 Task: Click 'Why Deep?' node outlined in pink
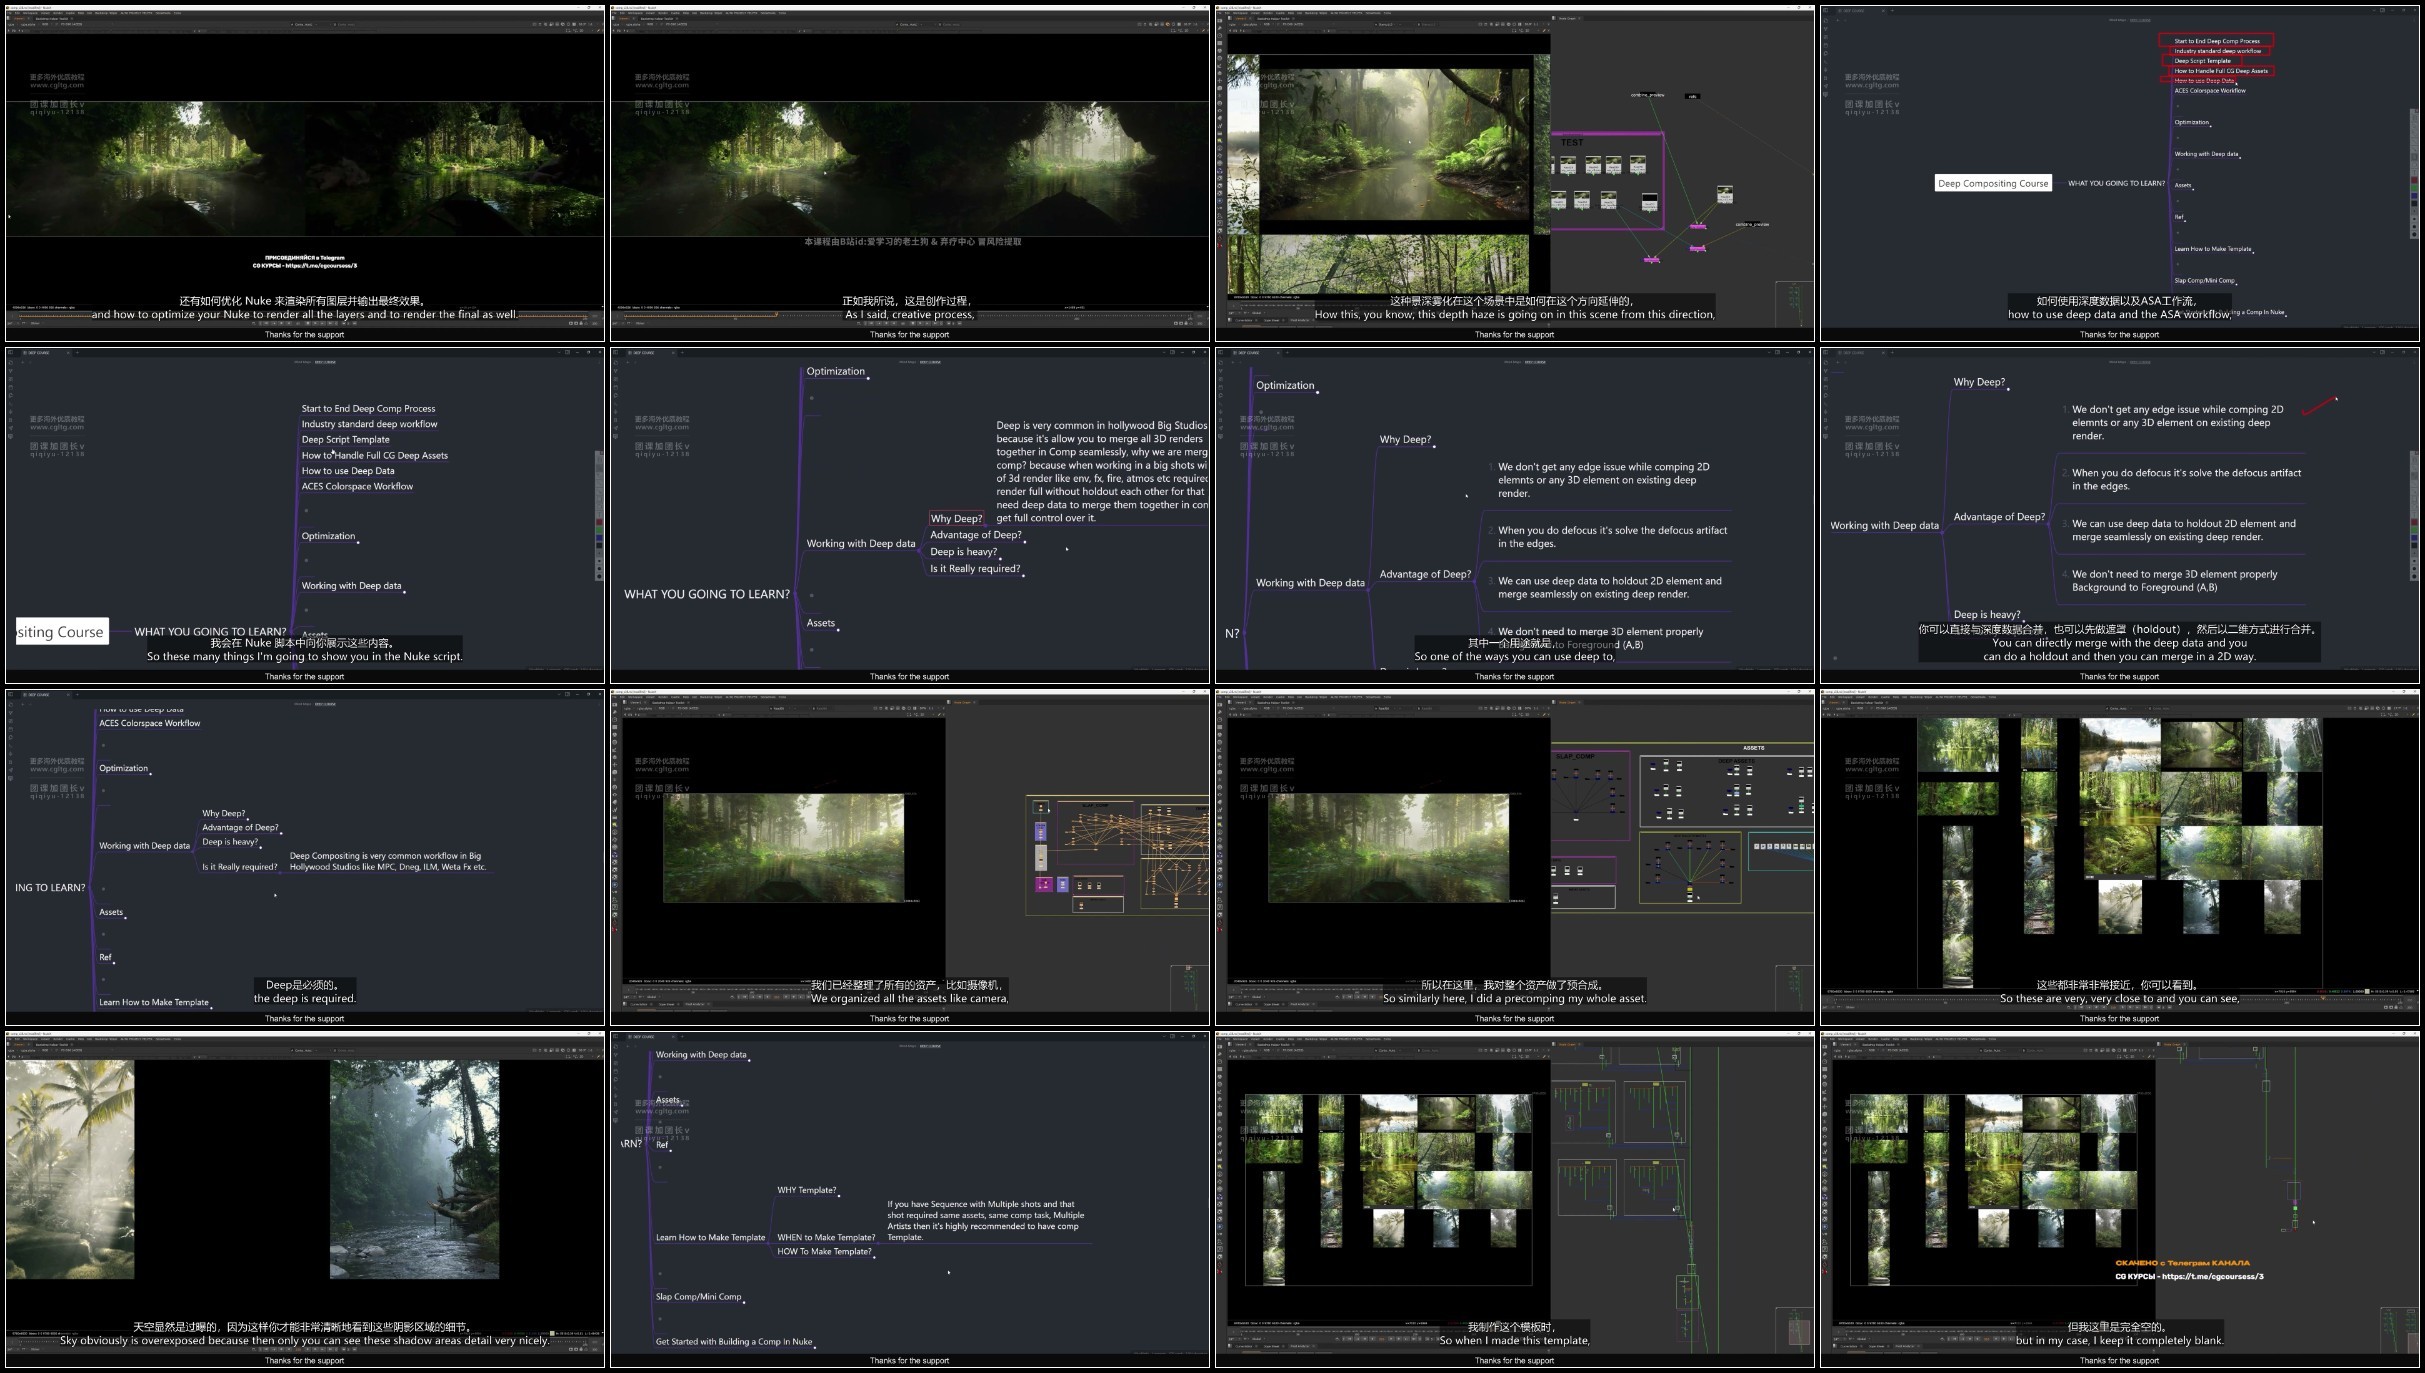click(x=956, y=518)
